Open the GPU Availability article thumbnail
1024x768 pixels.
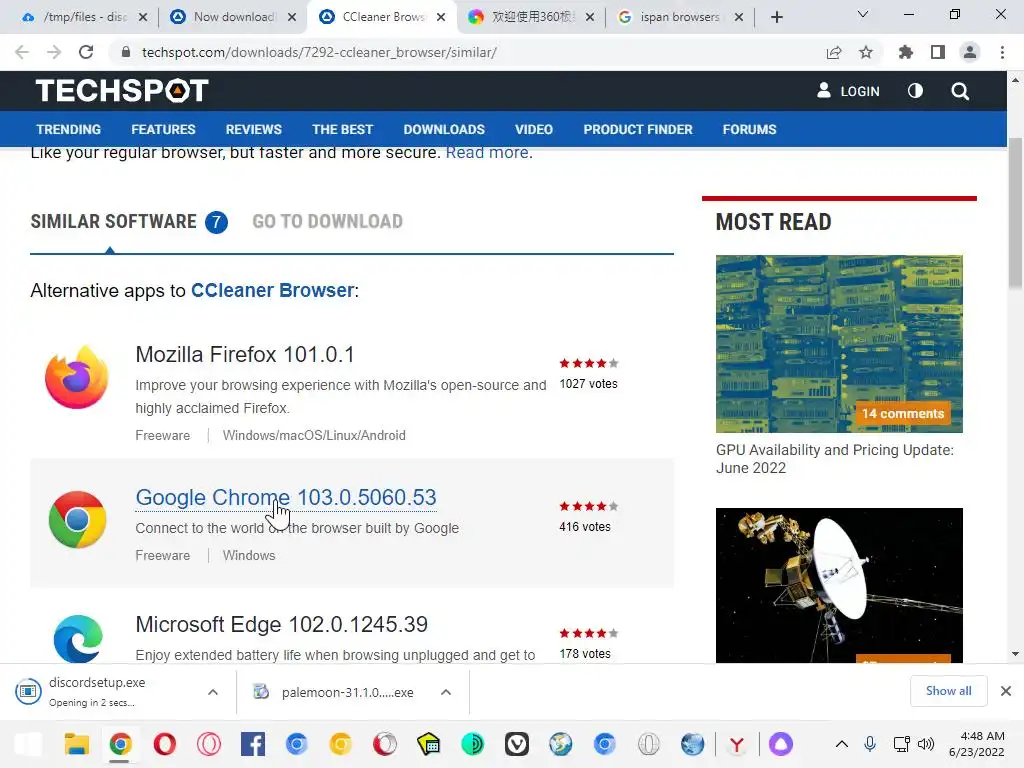pos(839,344)
